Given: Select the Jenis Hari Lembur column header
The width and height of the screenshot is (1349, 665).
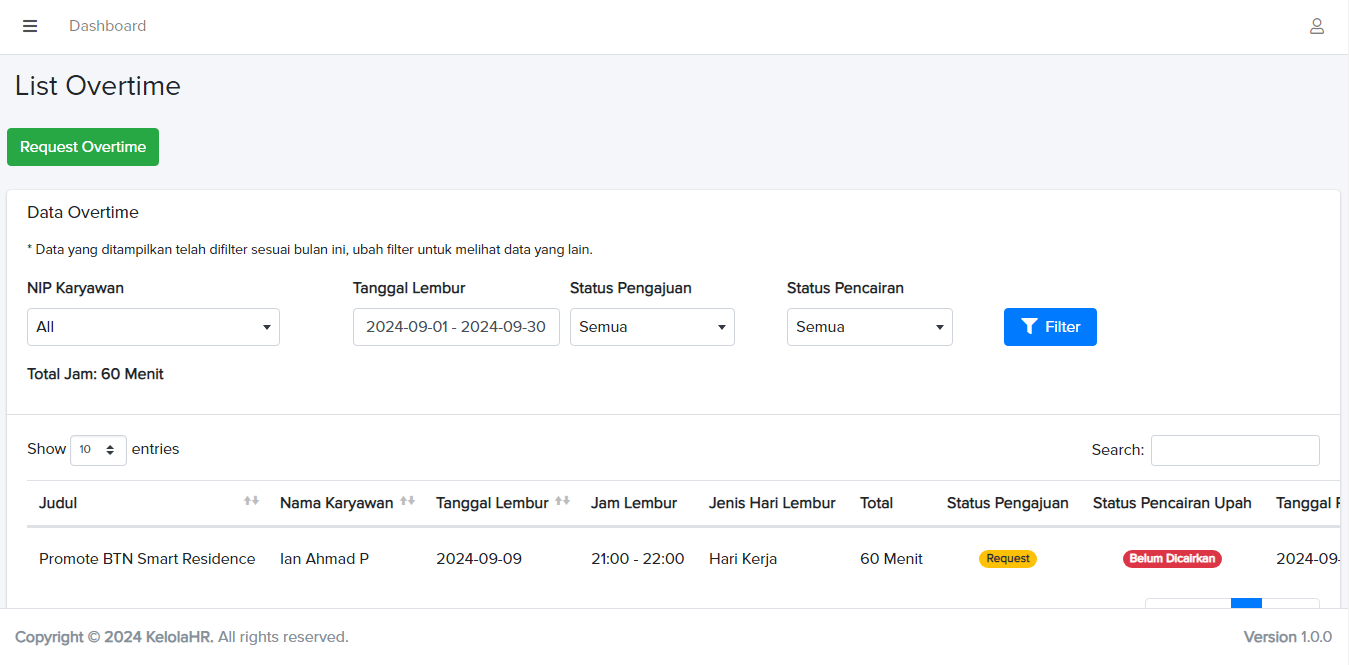Looking at the screenshot, I should 772,503.
